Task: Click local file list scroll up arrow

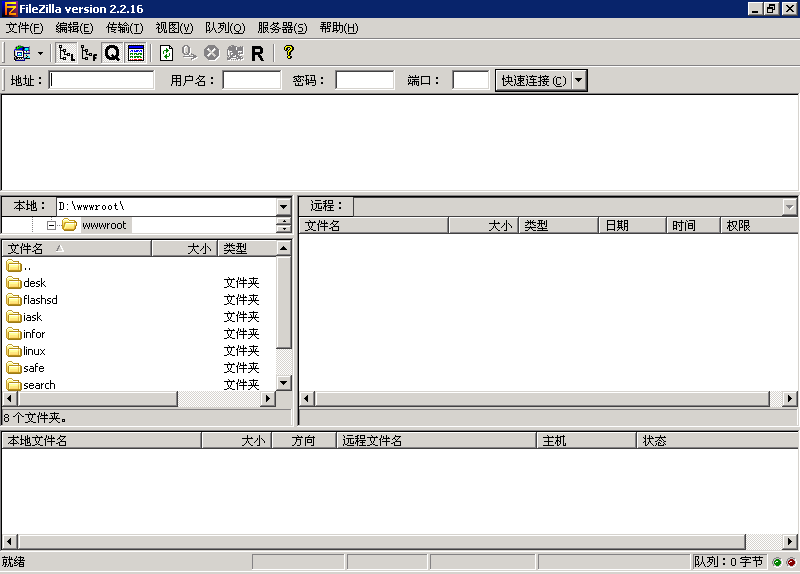Action: tap(284, 248)
